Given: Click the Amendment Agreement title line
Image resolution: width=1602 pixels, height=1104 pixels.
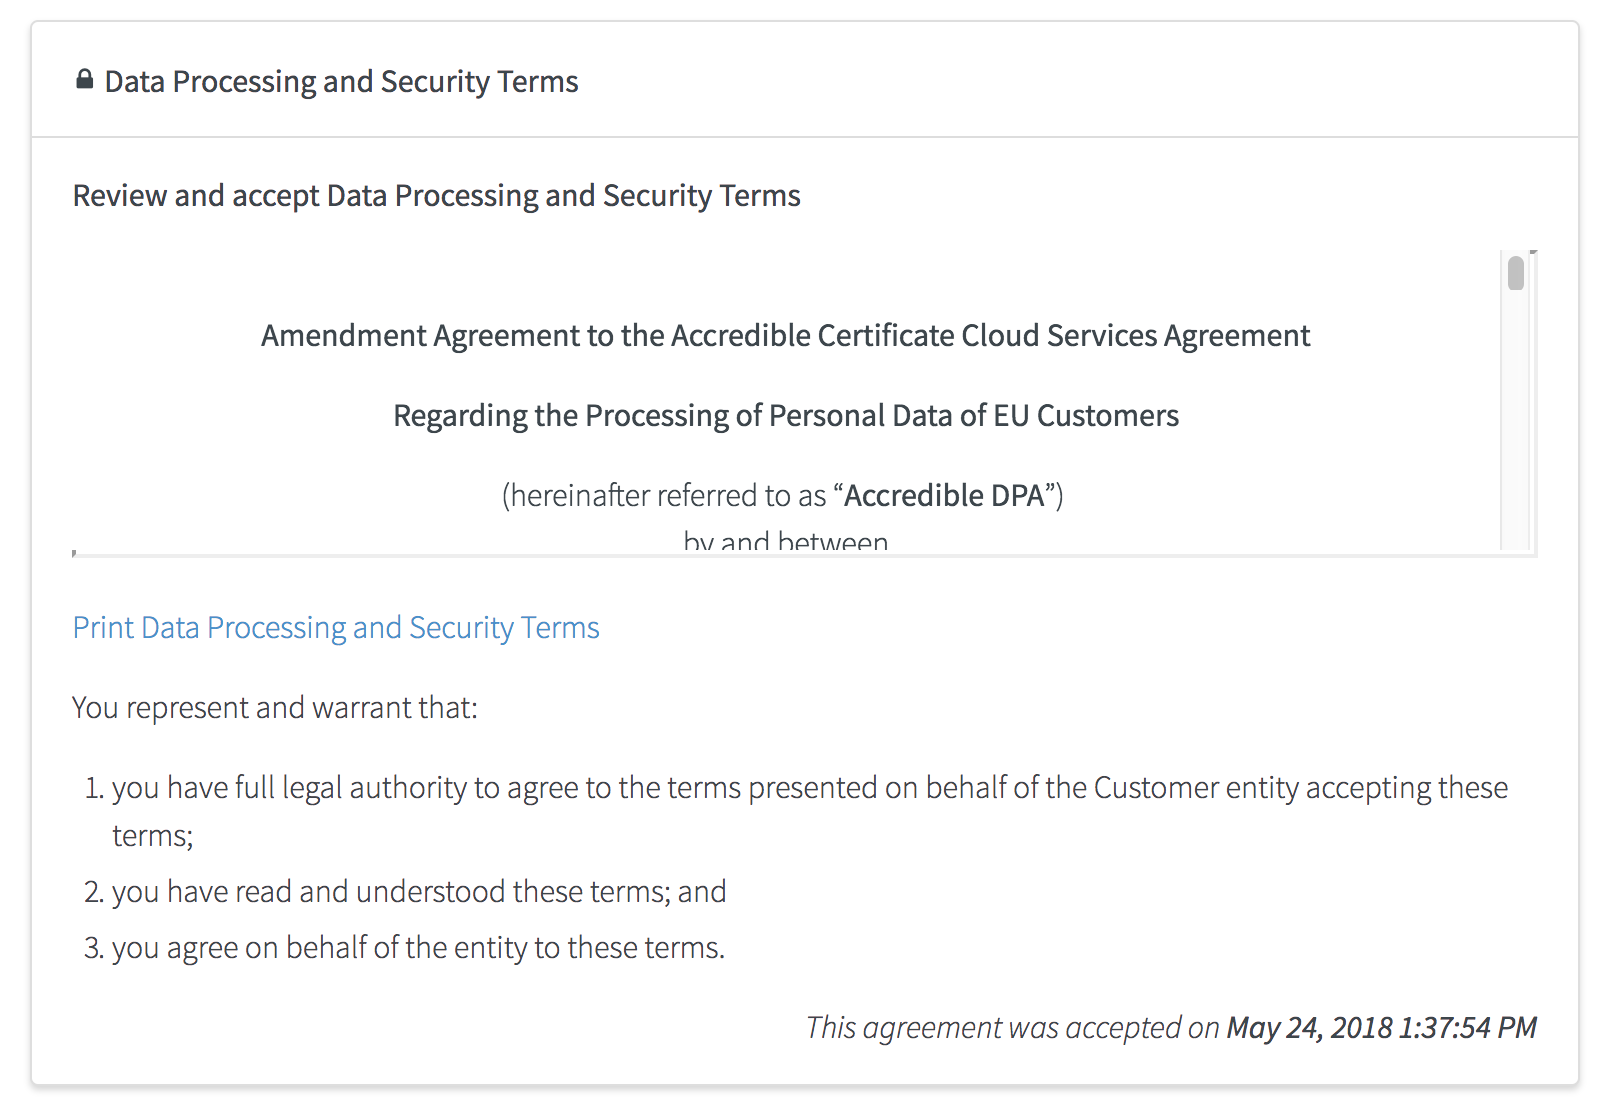Looking at the screenshot, I should point(785,336).
